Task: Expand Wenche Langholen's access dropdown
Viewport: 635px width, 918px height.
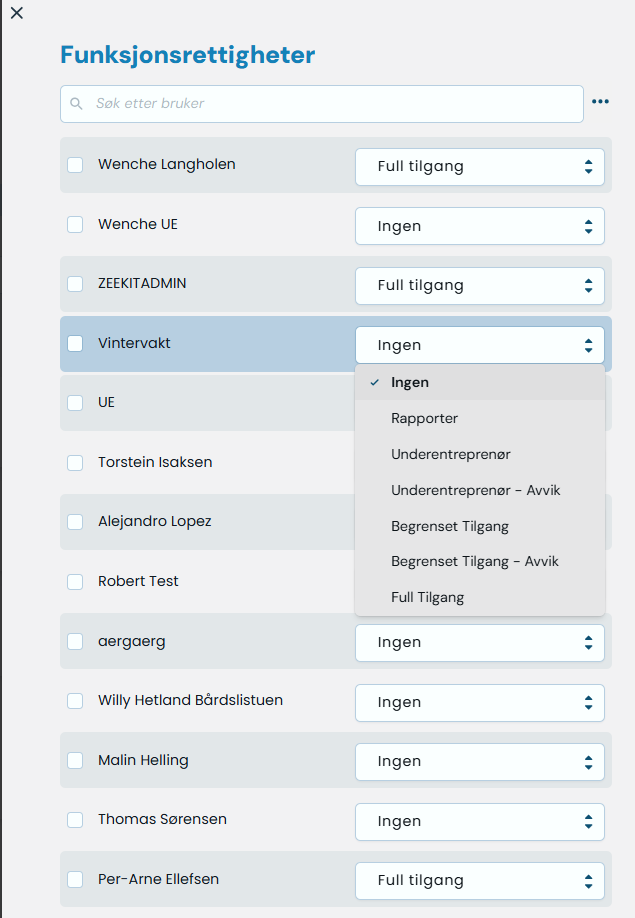Action: click(x=480, y=167)
